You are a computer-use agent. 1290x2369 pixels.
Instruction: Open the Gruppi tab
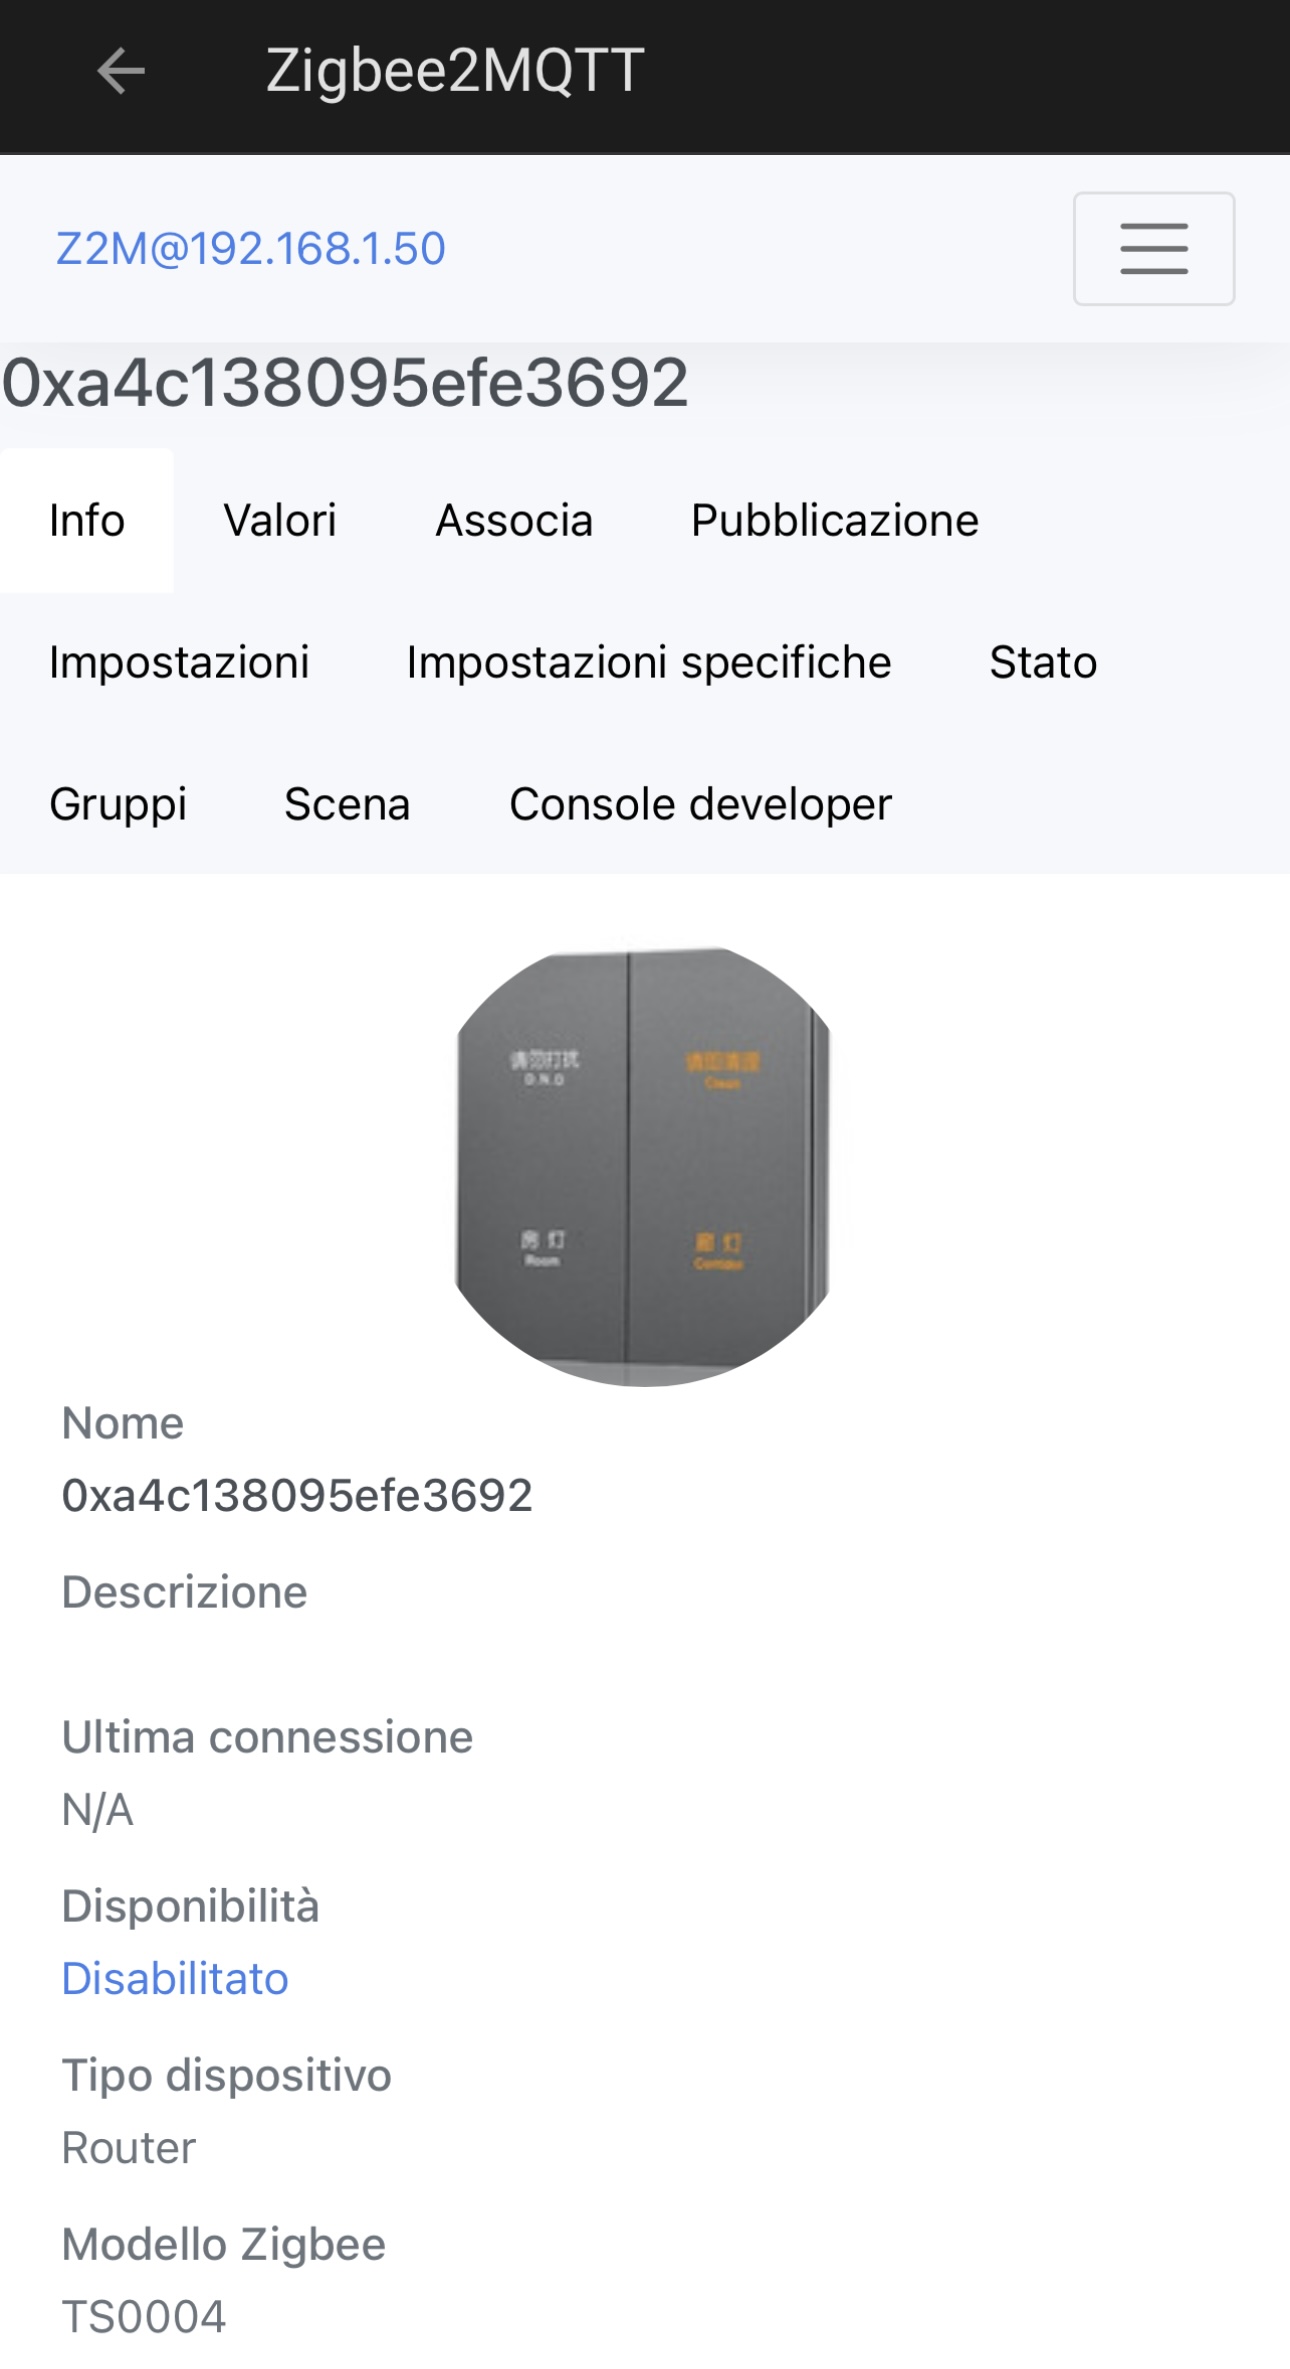pos(119,803)
